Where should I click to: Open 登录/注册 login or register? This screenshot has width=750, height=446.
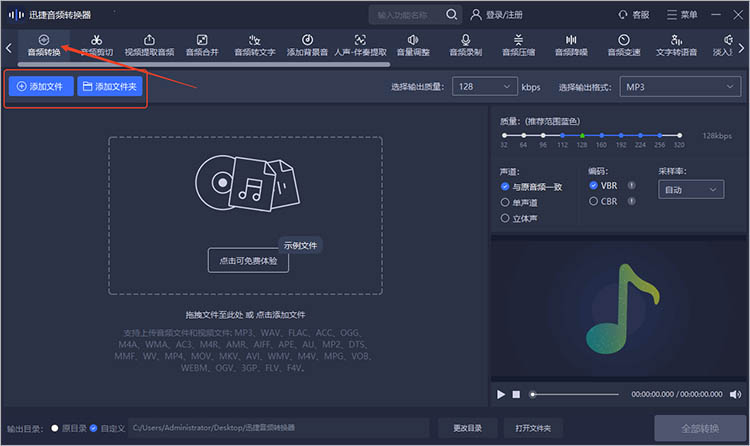(x=496, y=15)
